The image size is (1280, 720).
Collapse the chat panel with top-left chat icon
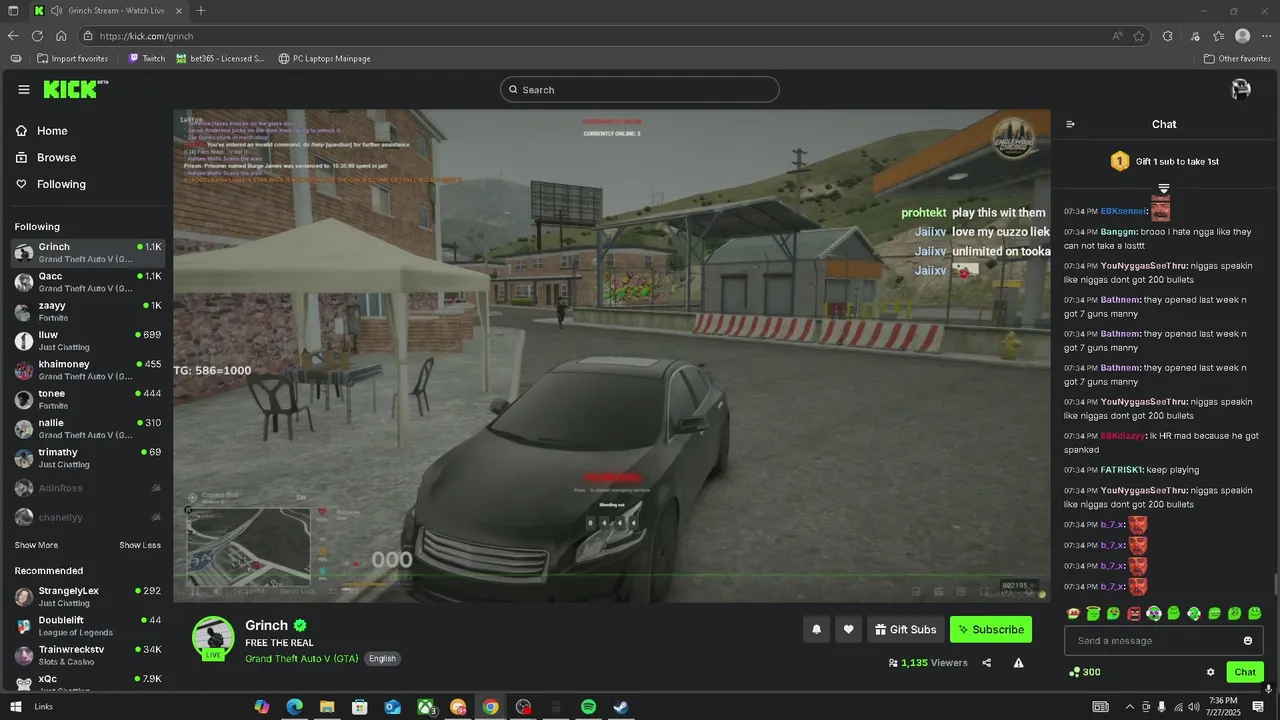(1070, 124)
